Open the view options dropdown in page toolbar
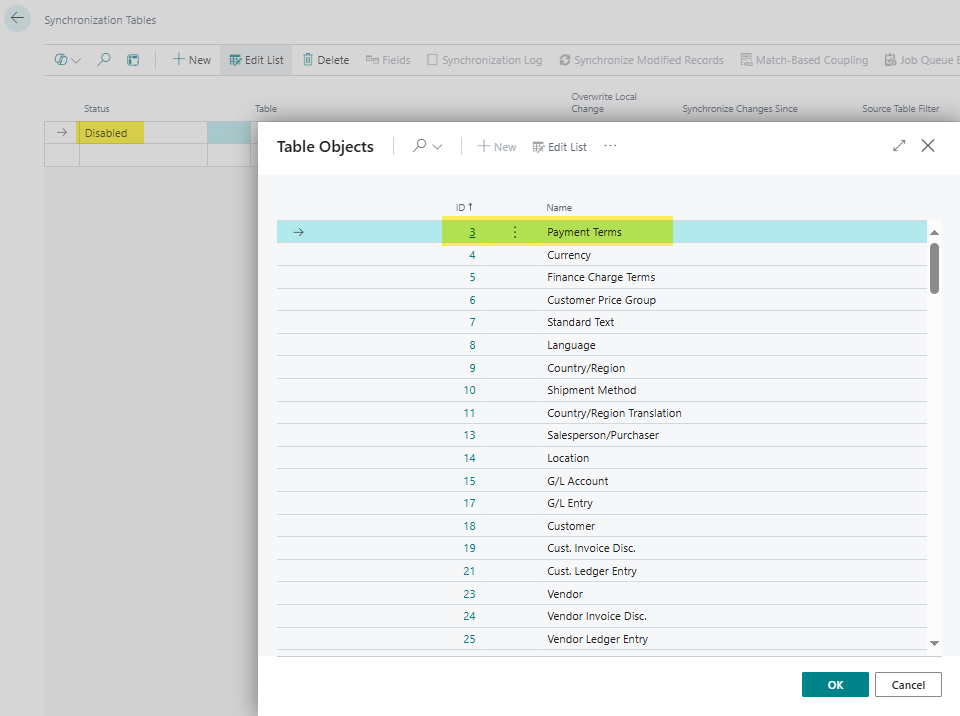Image resolution: width=960 pixels, height=716 pixels. [67, 60]
